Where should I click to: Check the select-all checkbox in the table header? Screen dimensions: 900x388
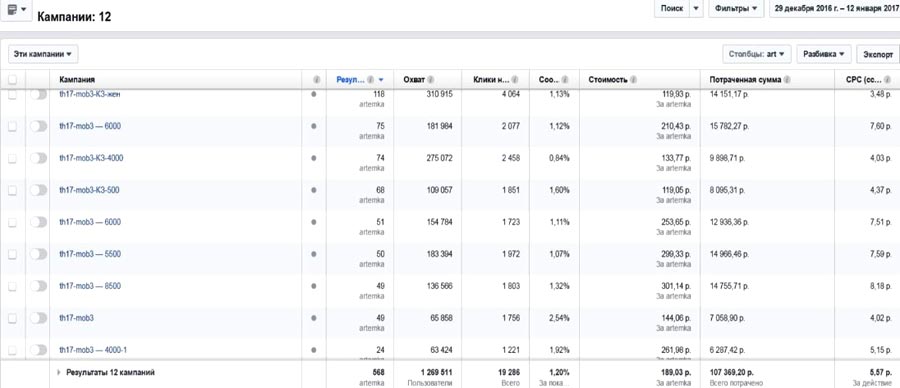13,80
